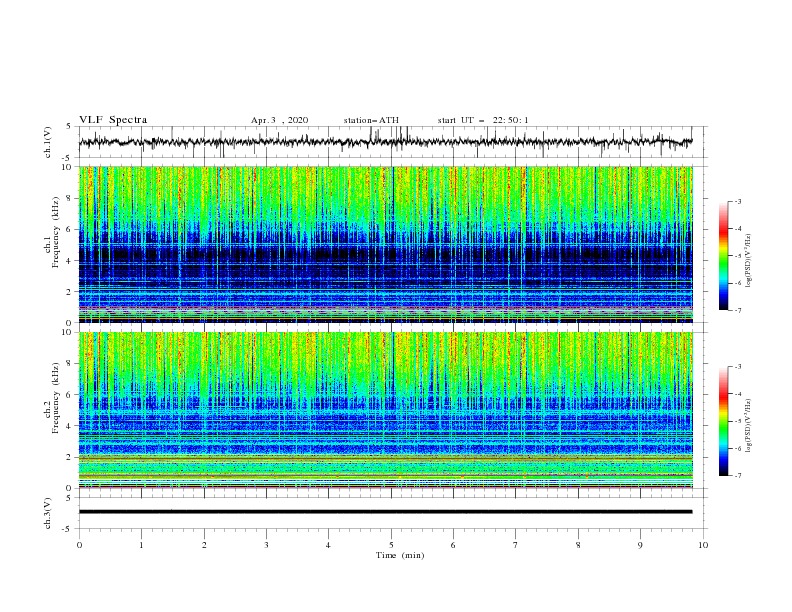Click the ch.1(V) waveform trace
Image resolution: width=792 pixels, height=612 pixels.
[x=385, y=142]
